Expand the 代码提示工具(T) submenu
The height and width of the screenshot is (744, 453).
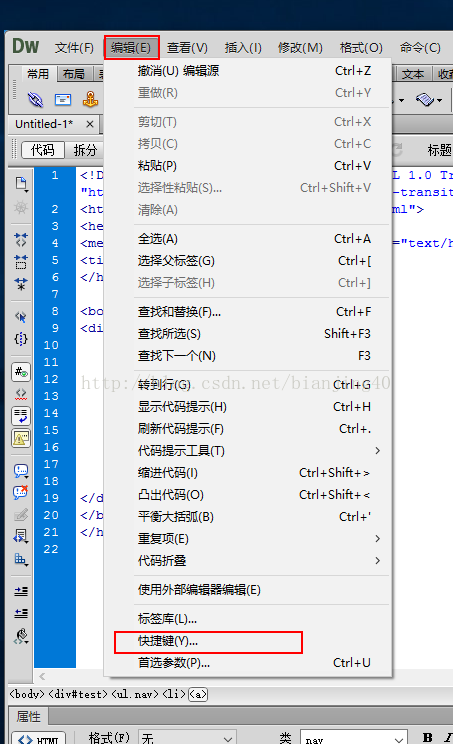248,450
